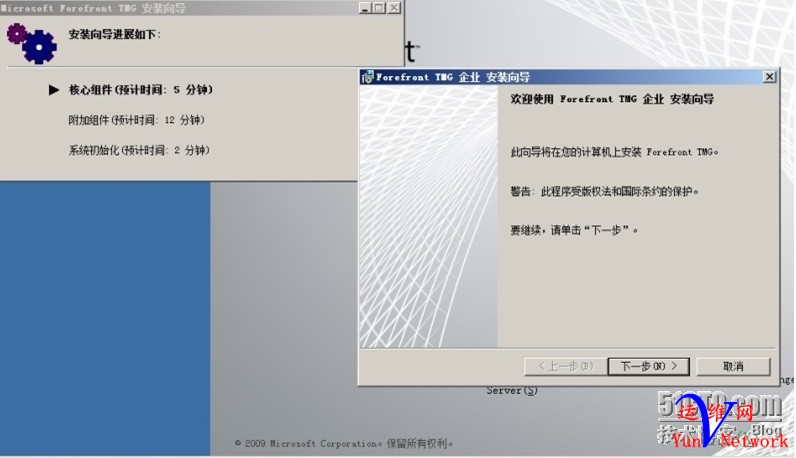Select 核心组件 (预计时间: 5 分钟) step
The image size is (796, 458).
coord(141,90)
